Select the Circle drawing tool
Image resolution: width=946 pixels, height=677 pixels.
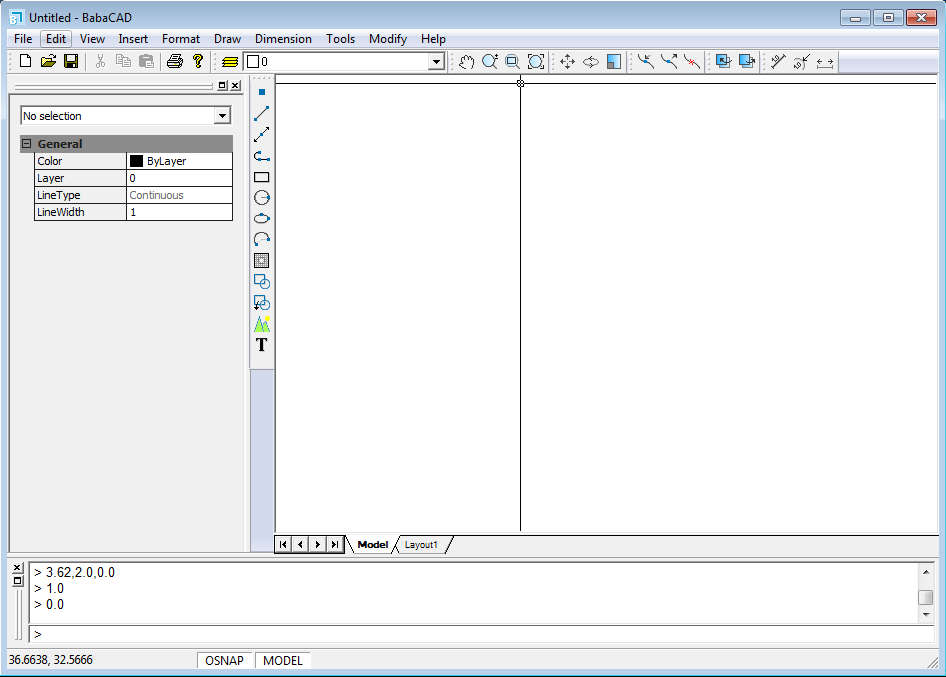tap(262, 198)
